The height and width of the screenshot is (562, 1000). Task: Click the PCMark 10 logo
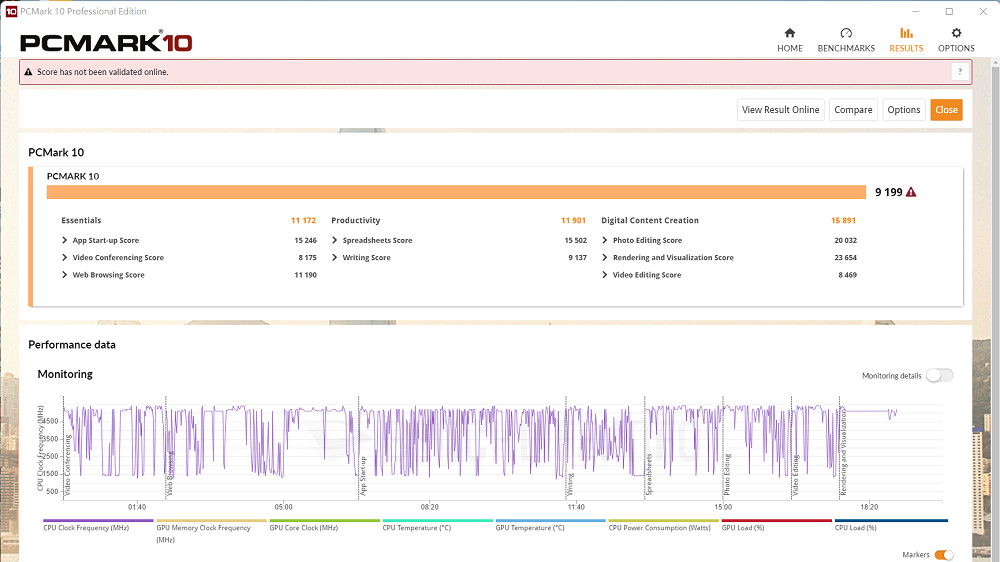coord(106,42)
